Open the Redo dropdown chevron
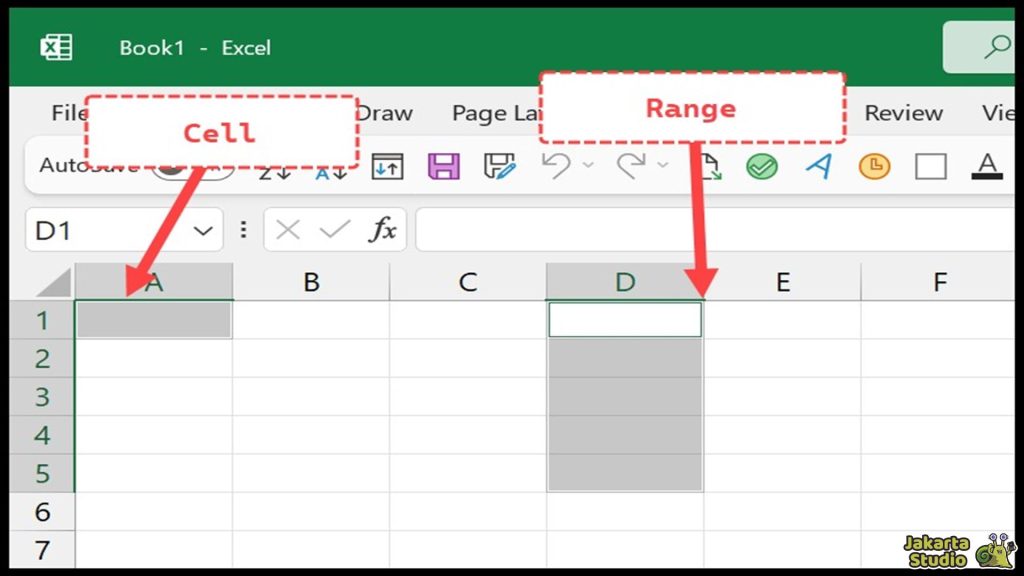 661,165
